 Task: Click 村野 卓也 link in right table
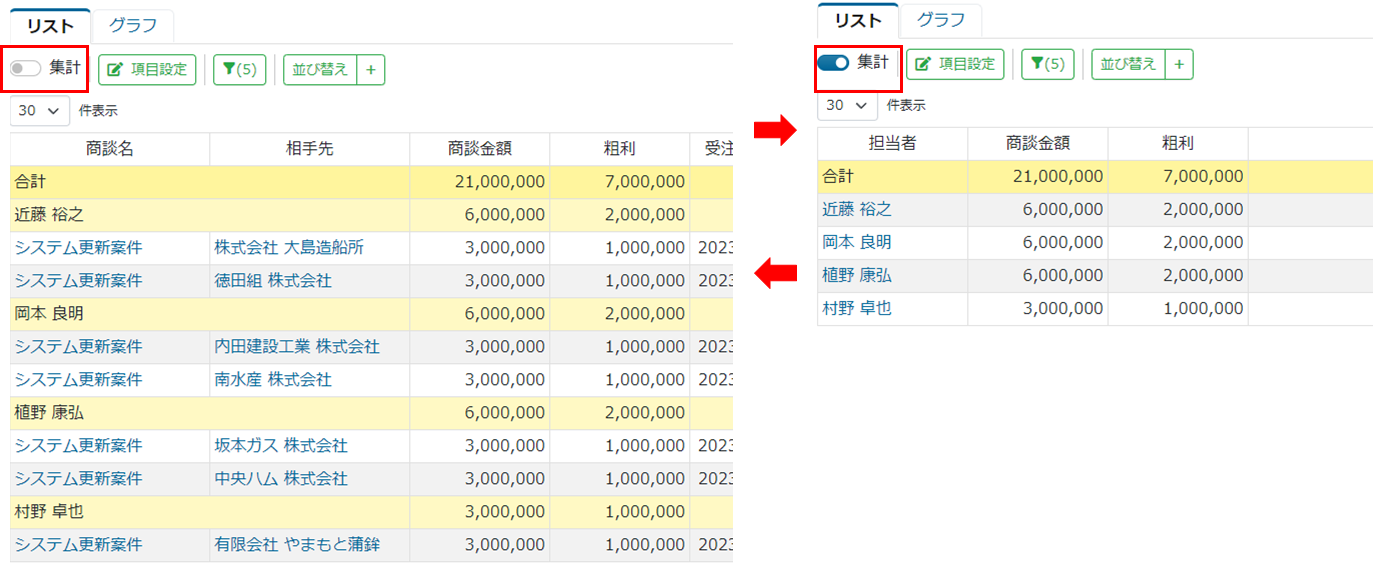857,308
